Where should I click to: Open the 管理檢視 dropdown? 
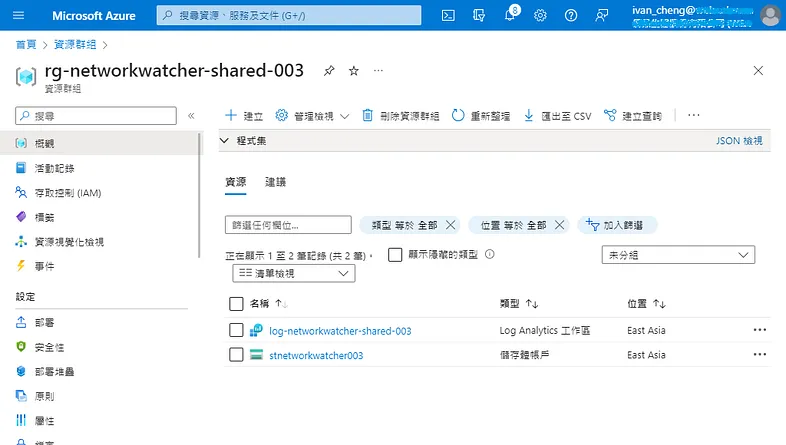(312, 116)
